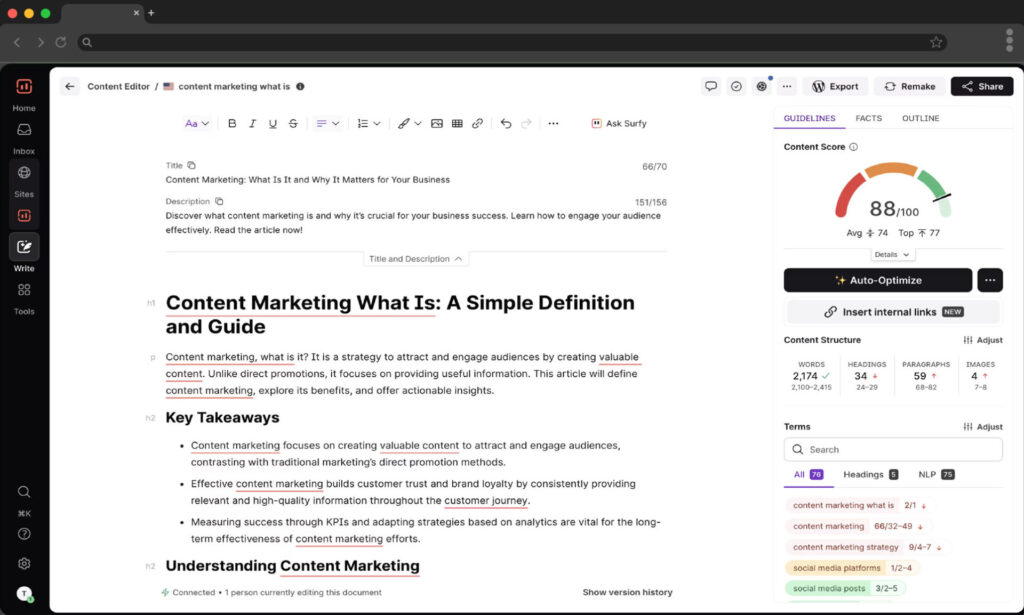Open the Tools grid icon
Screen dimensions: 1024x615
24,290
